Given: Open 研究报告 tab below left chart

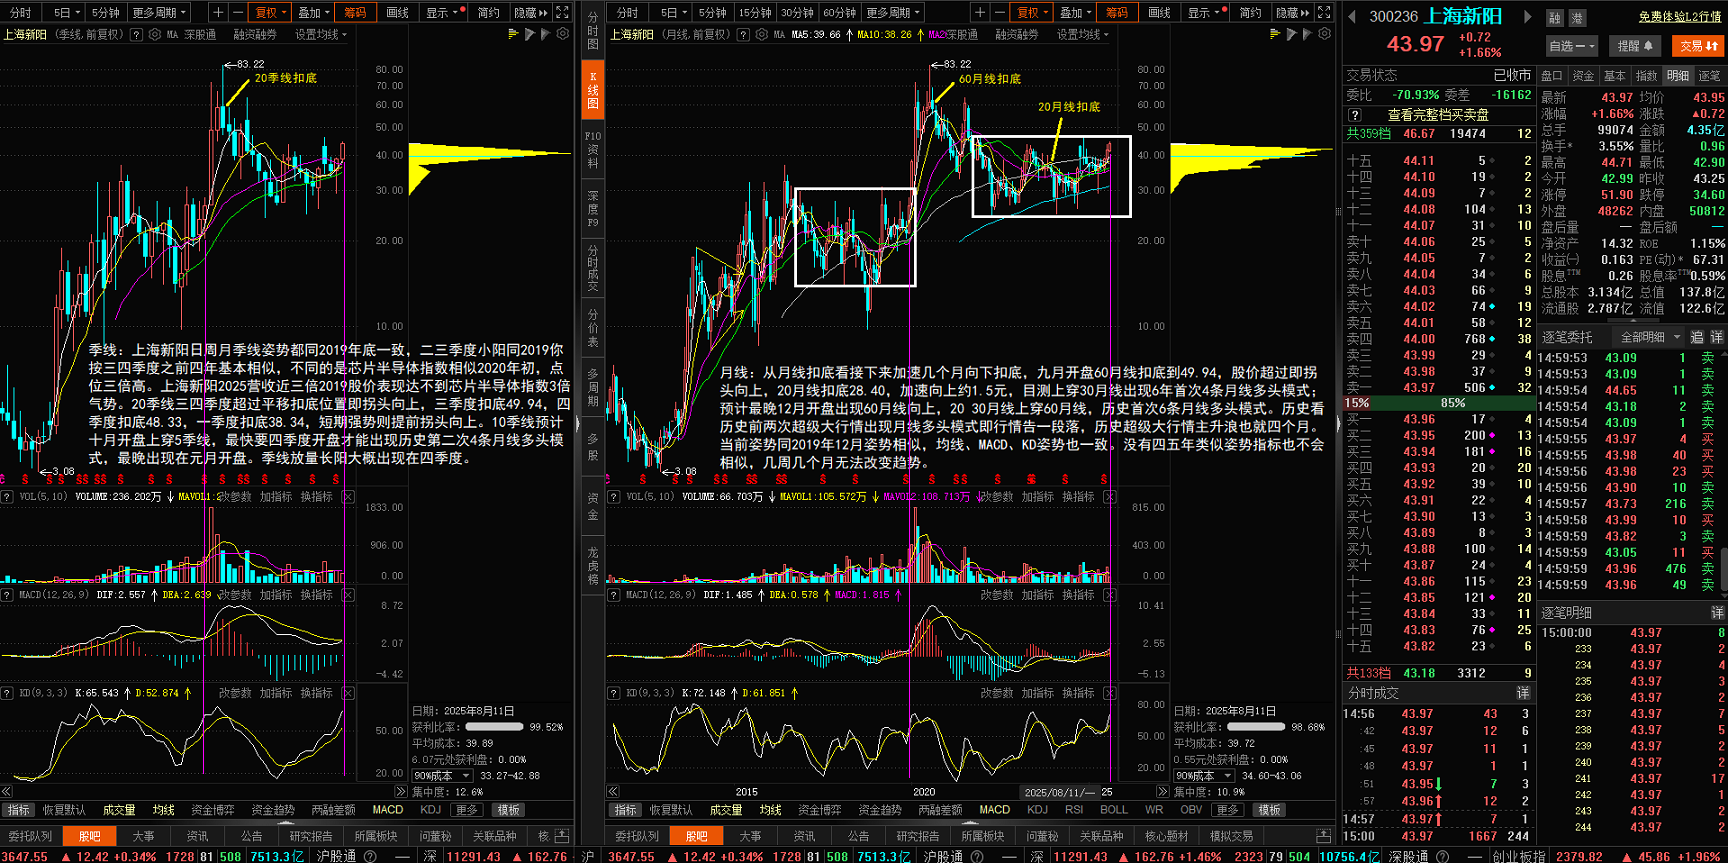Looking at the screenshot, I should tap(311, 836).
